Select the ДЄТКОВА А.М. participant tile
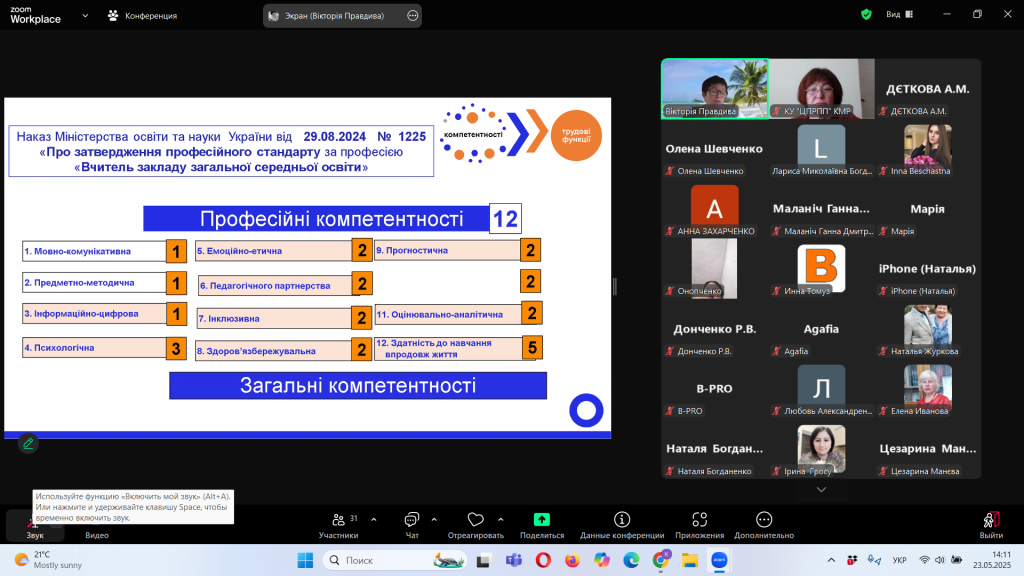Image resolution: width=1024 pixels, height=576 pixels. tap(927, 89)
